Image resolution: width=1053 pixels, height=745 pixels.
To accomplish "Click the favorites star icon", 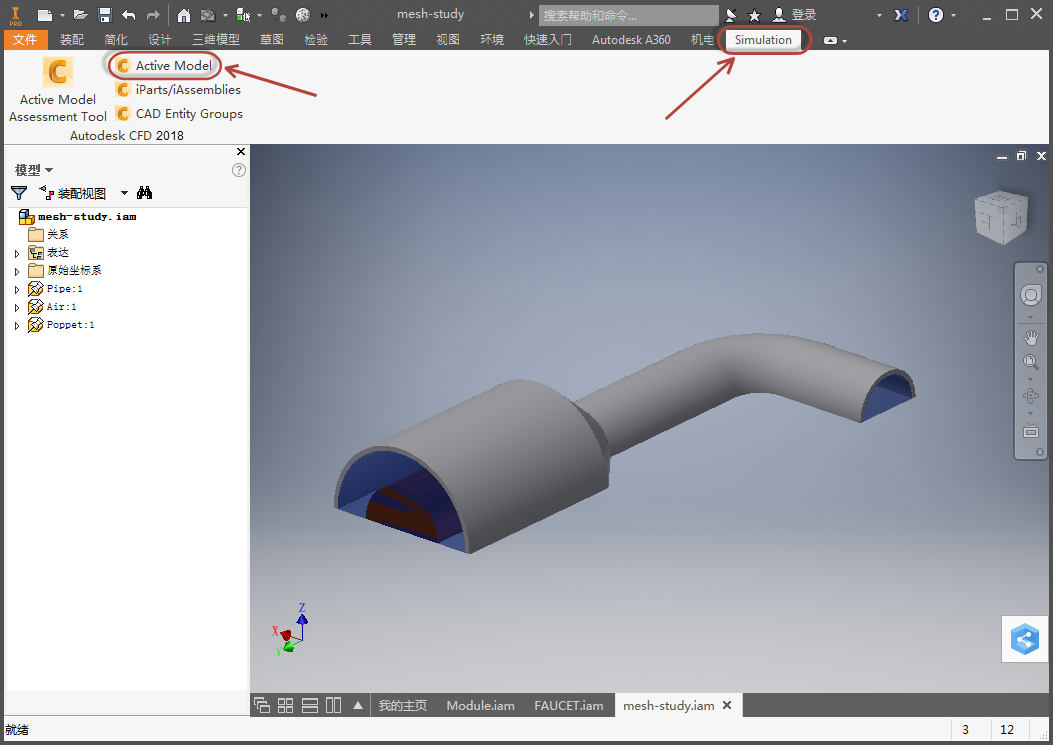I will point(754,15).
